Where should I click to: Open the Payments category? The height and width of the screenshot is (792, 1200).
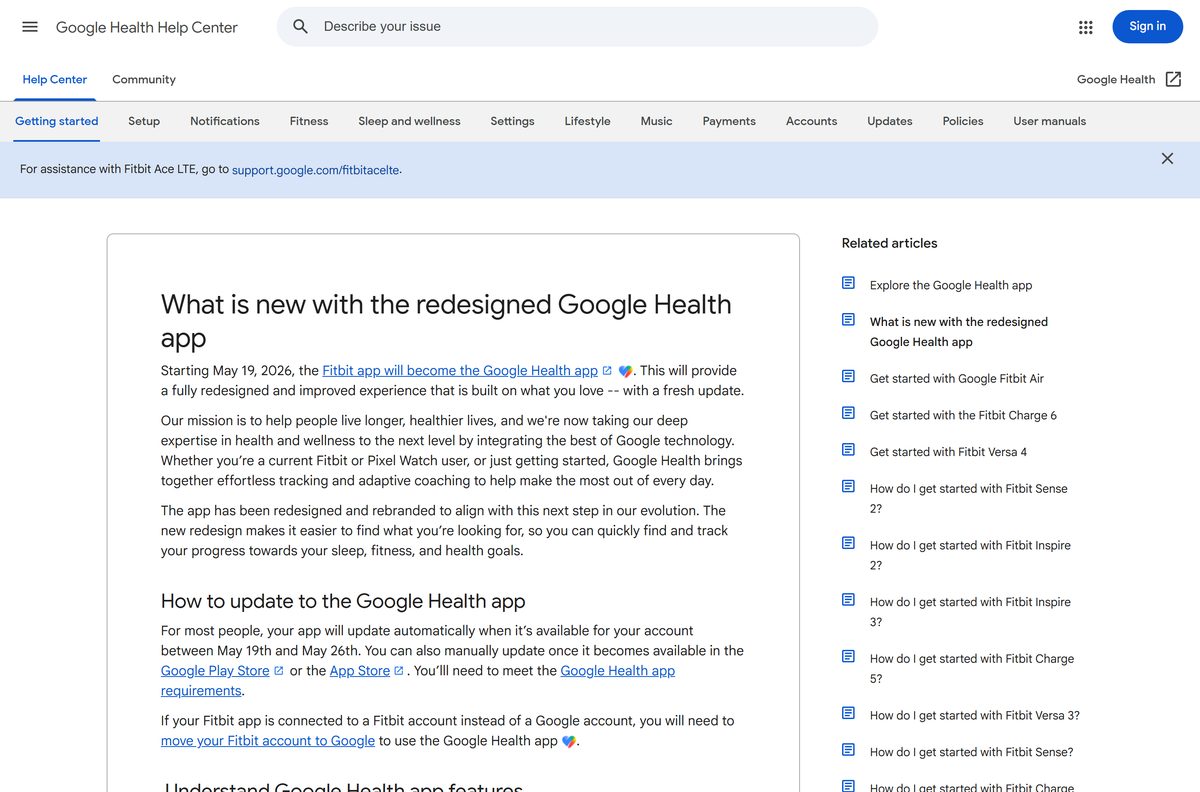click(x=729, y=121)
